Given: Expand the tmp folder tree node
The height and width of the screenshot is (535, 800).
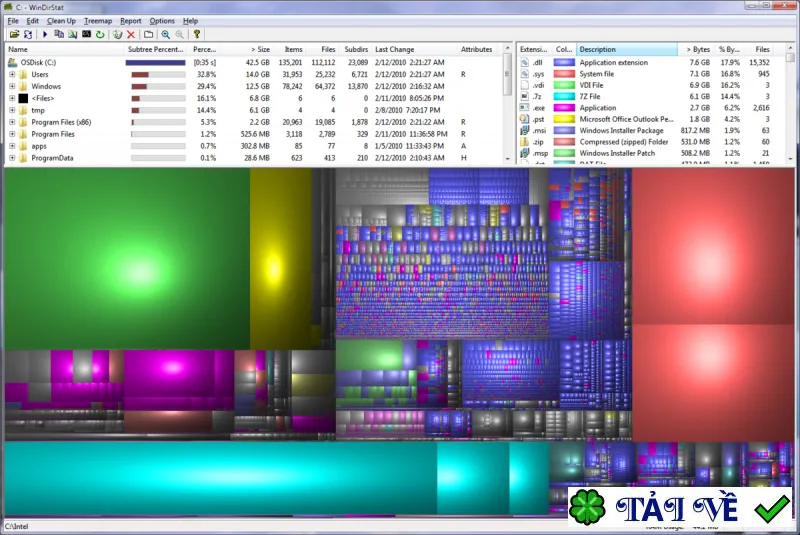Looking at the screenshot, I should point(12,110).
